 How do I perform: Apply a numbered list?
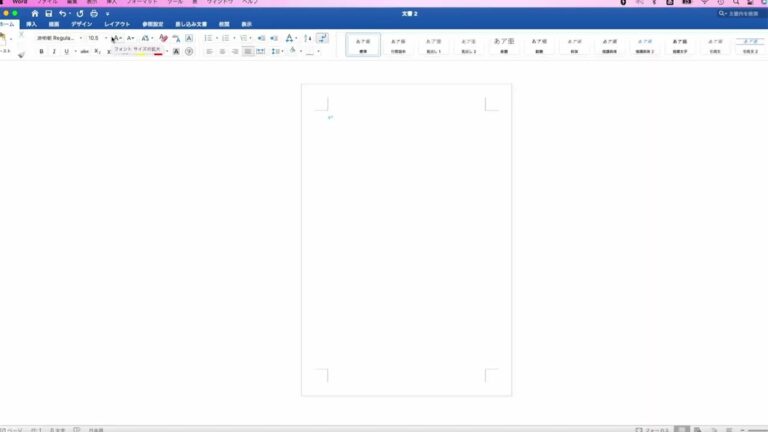(x=225, y=38)
